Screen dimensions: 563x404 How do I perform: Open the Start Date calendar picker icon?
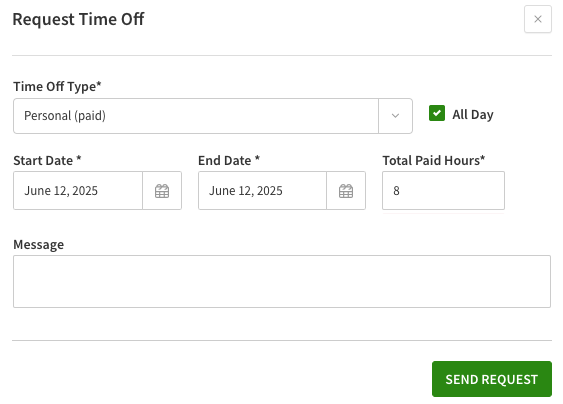(x=162, y=191)
